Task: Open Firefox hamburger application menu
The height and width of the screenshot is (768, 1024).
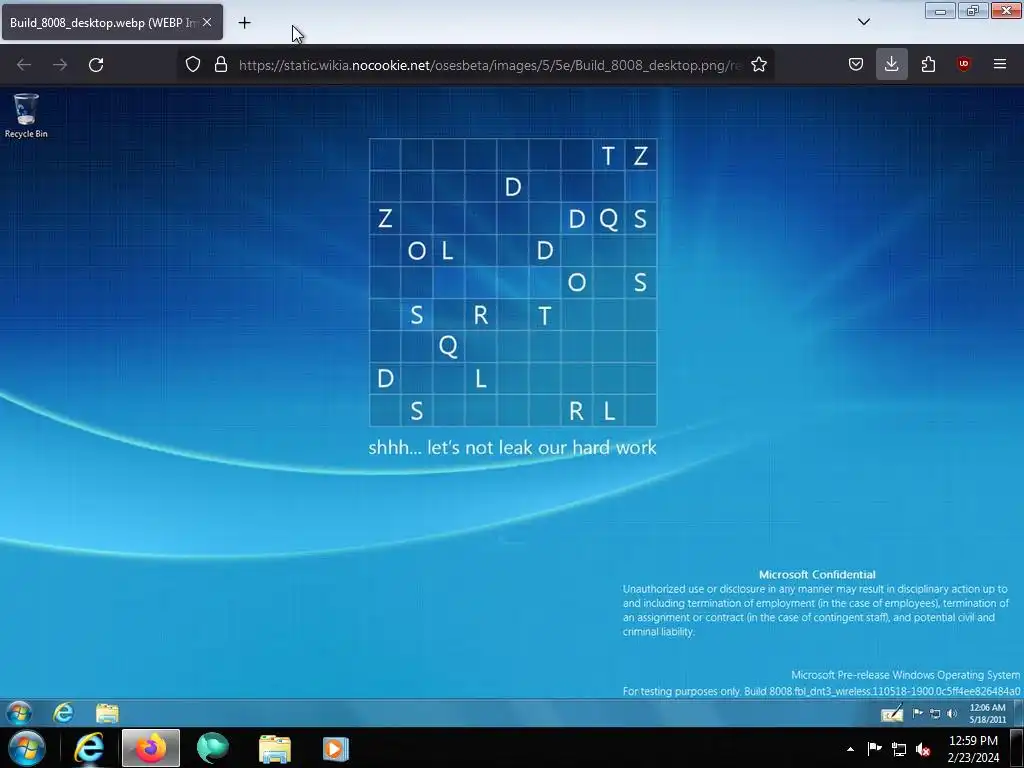Action: click(x=1000, y=64)
